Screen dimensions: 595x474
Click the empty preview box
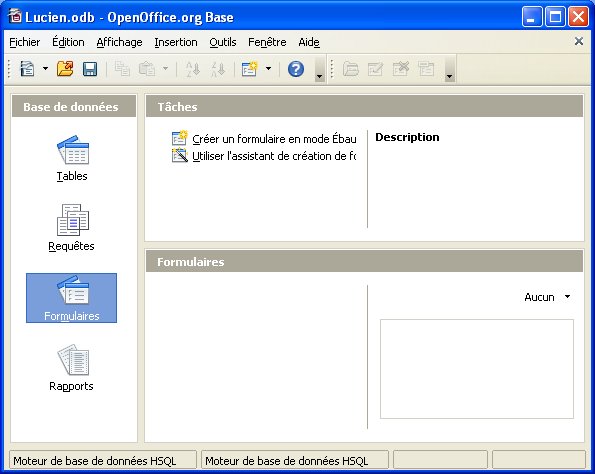pyautogui.click(x=477, y=369)
